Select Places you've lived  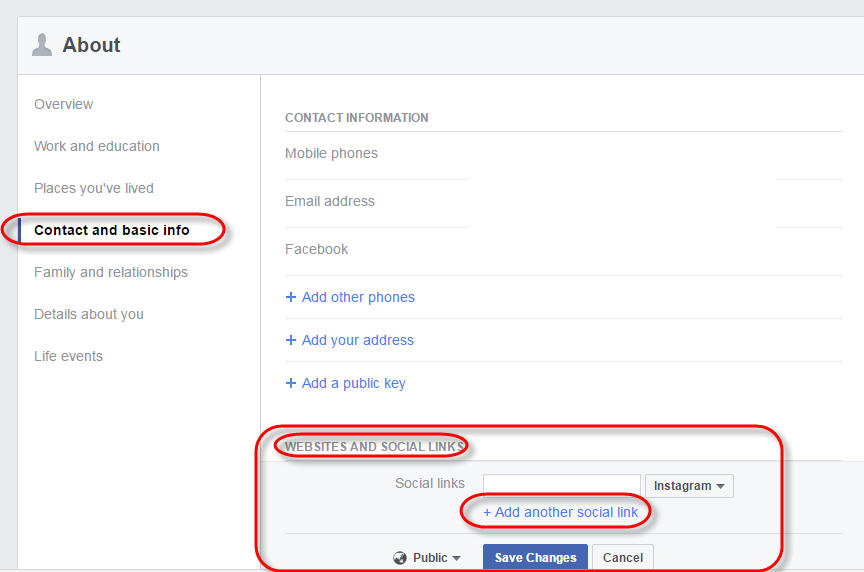94,188
